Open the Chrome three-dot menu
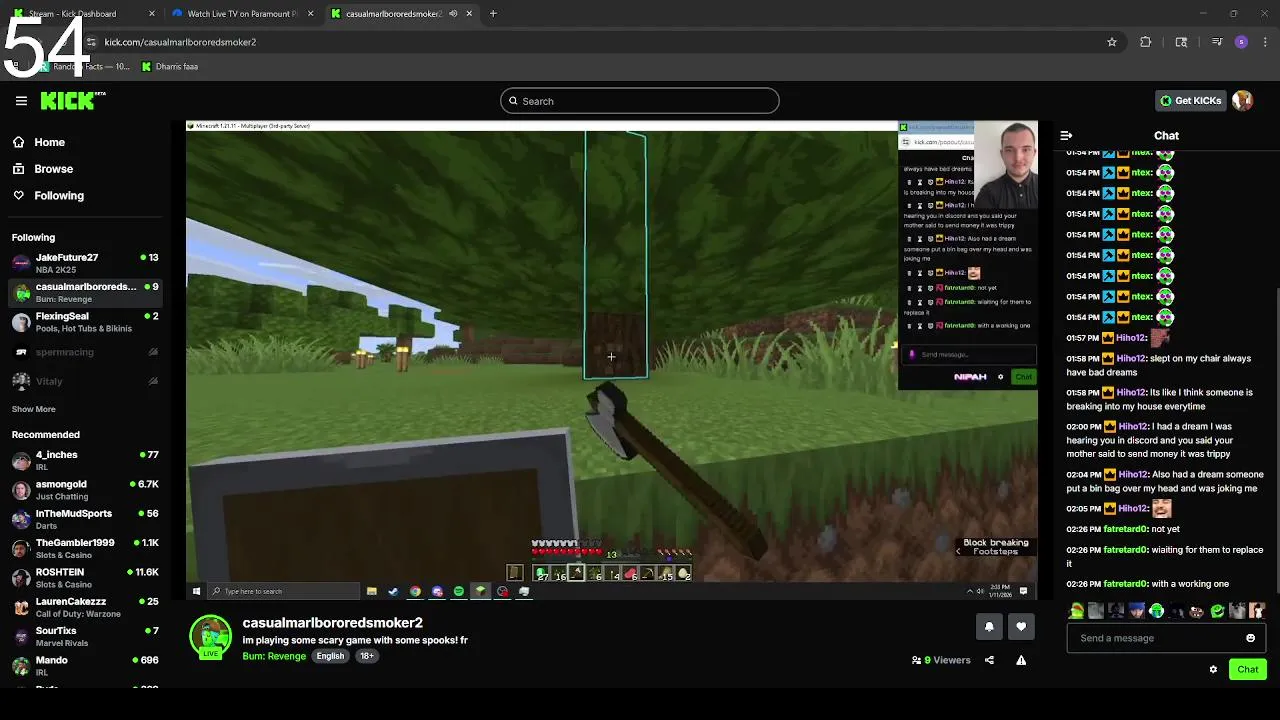1280x720 pixels. (x=1266, y=42)
